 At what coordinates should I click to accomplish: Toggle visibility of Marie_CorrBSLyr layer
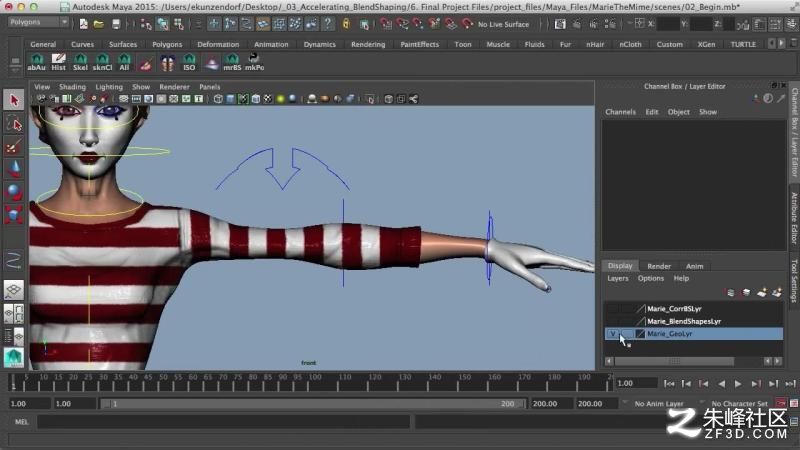(x=613, y=309)
